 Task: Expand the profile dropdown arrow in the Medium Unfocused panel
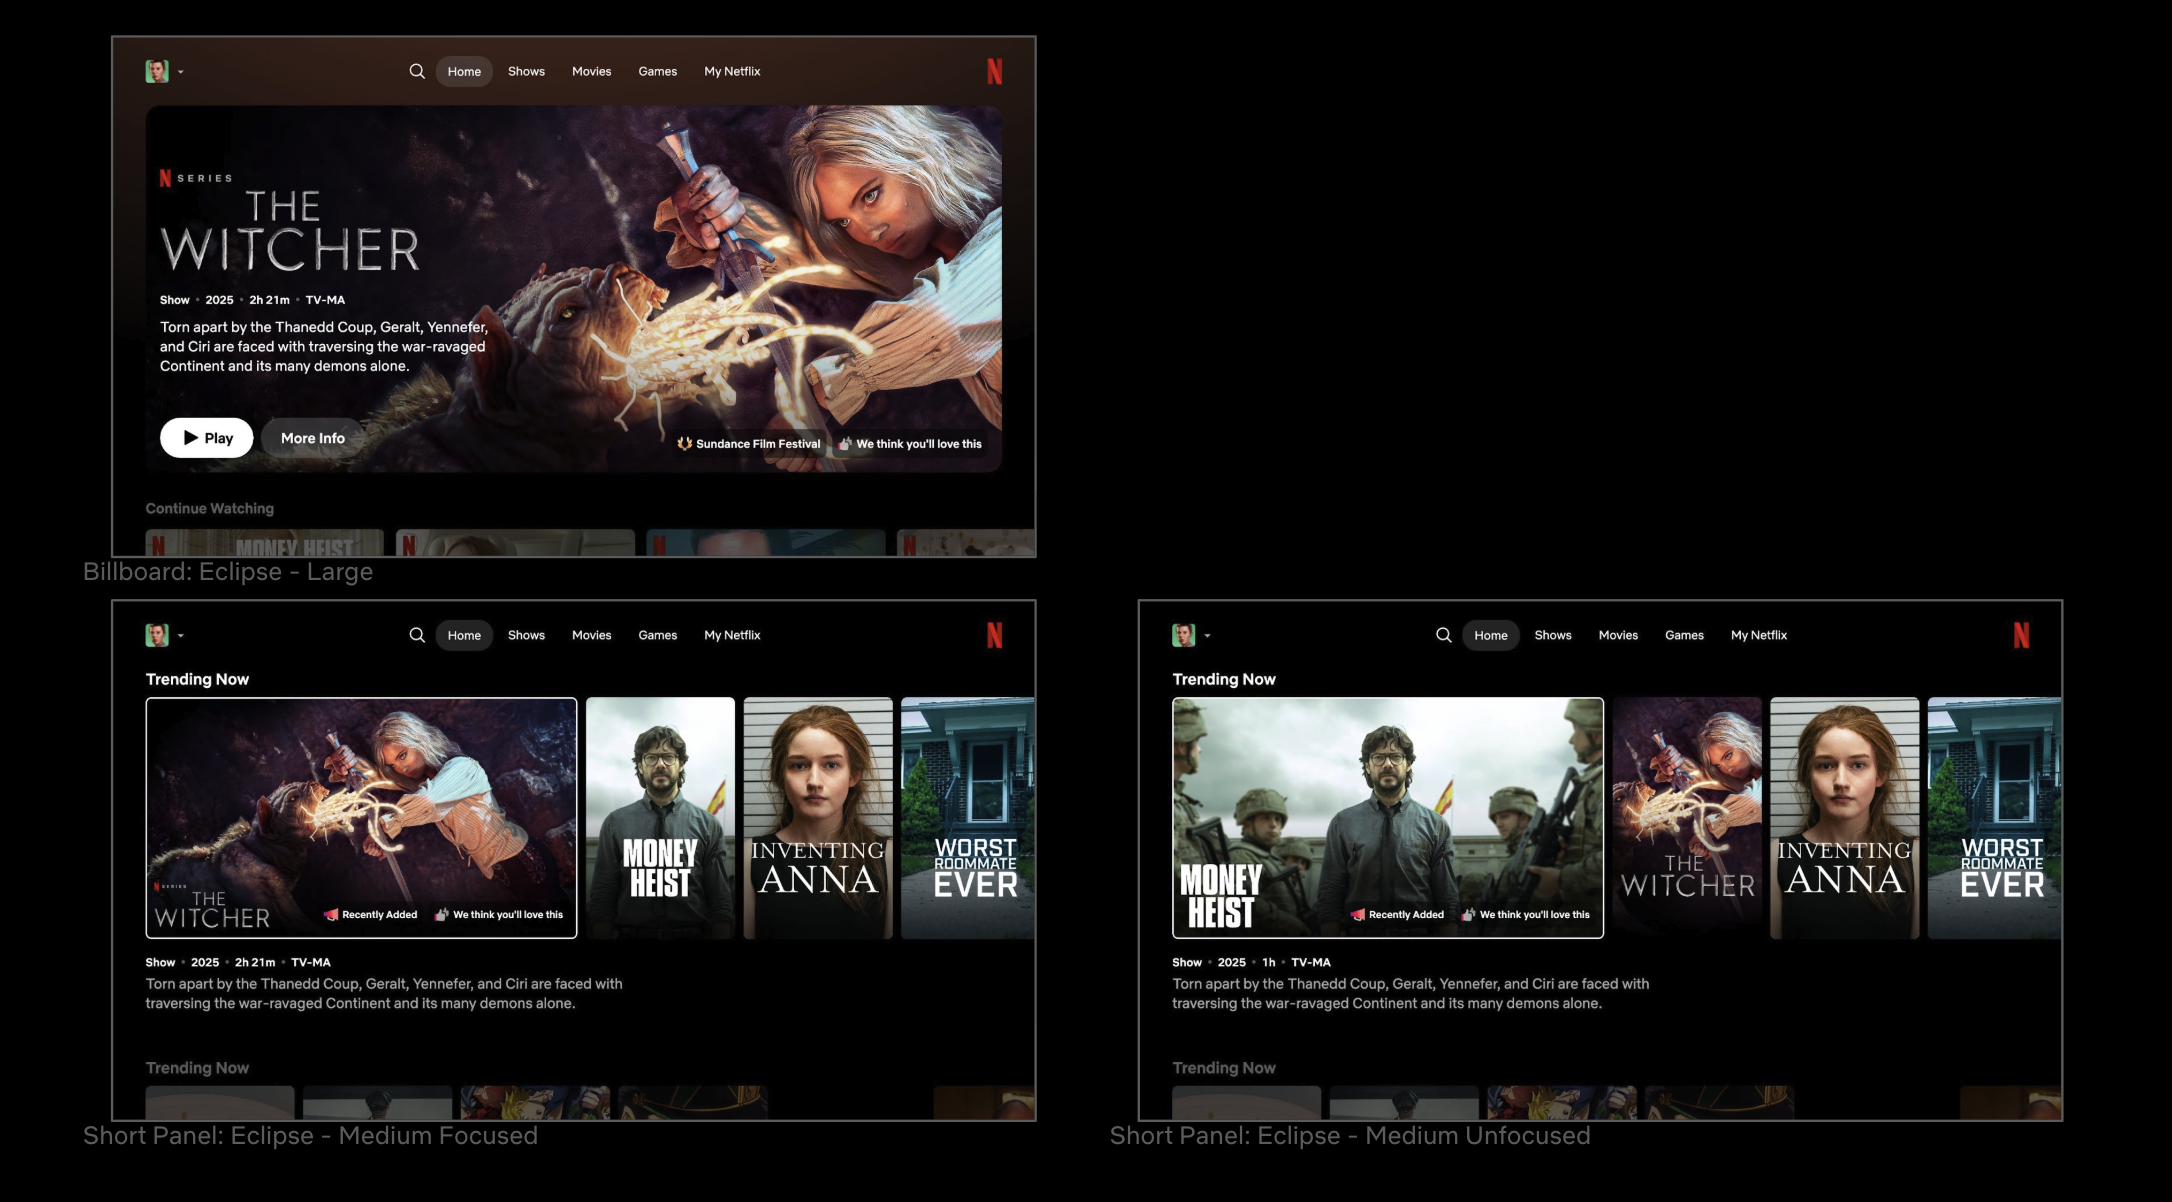click(x=1208, y=636)
